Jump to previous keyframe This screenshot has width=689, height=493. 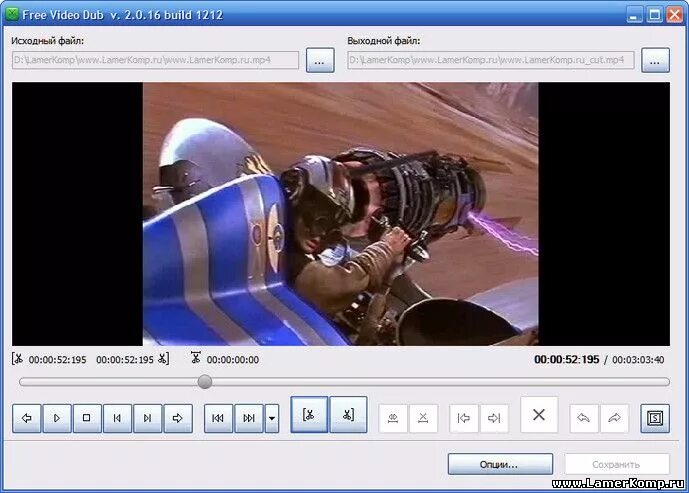218,418
